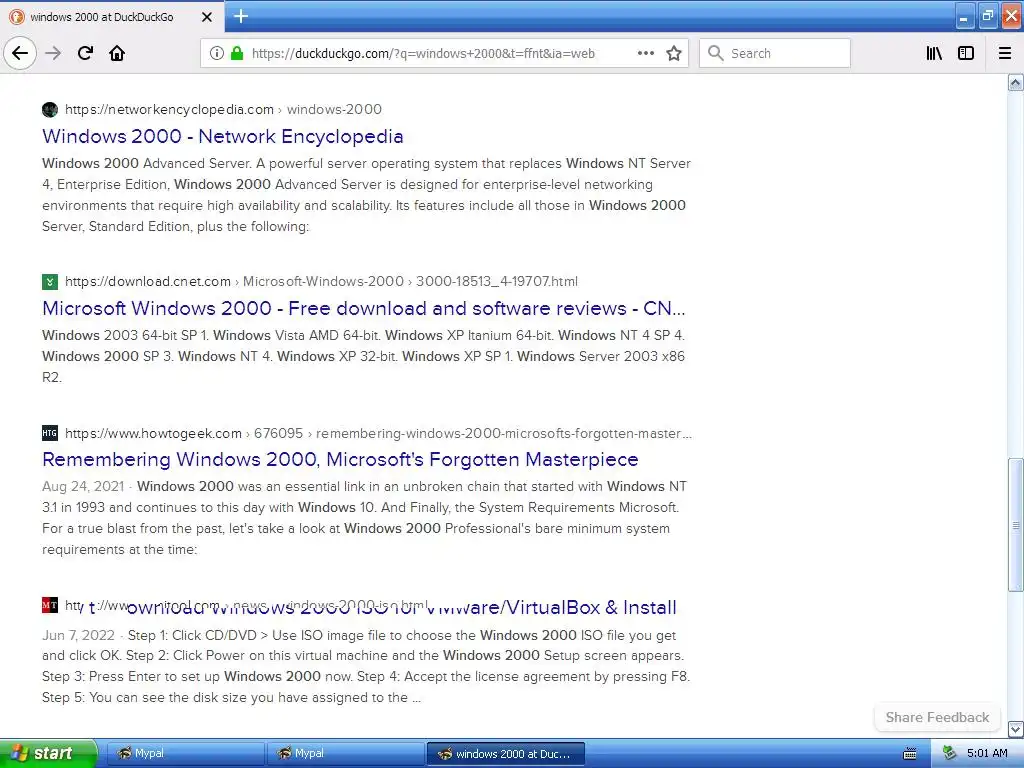Click the 5:01 AM clock
The height and width of the screenshot is (768, 1024).
pyautogui.click(x=987, y=753)
